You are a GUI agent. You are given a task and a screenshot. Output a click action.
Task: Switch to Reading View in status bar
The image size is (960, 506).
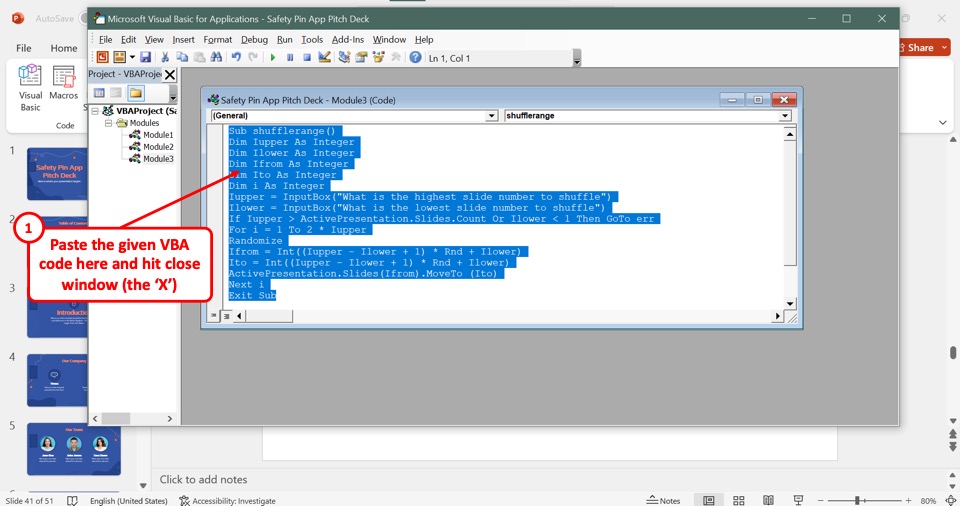tap(768, 500)
